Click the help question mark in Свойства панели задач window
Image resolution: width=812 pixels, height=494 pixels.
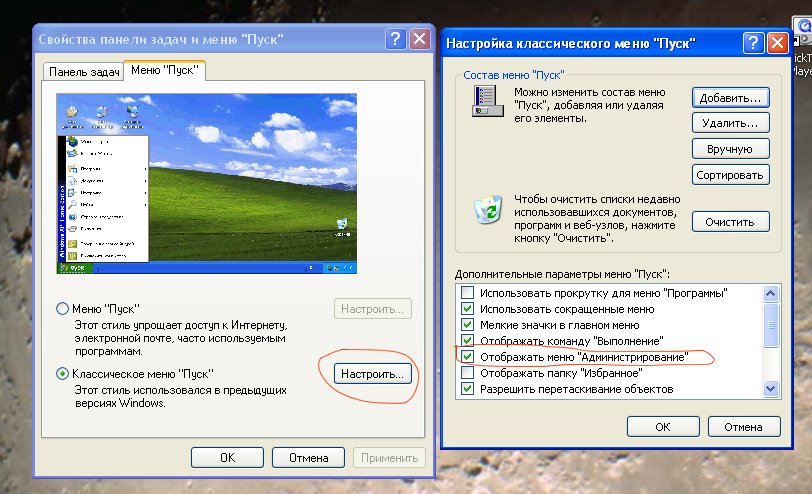(x=396, y=39)
